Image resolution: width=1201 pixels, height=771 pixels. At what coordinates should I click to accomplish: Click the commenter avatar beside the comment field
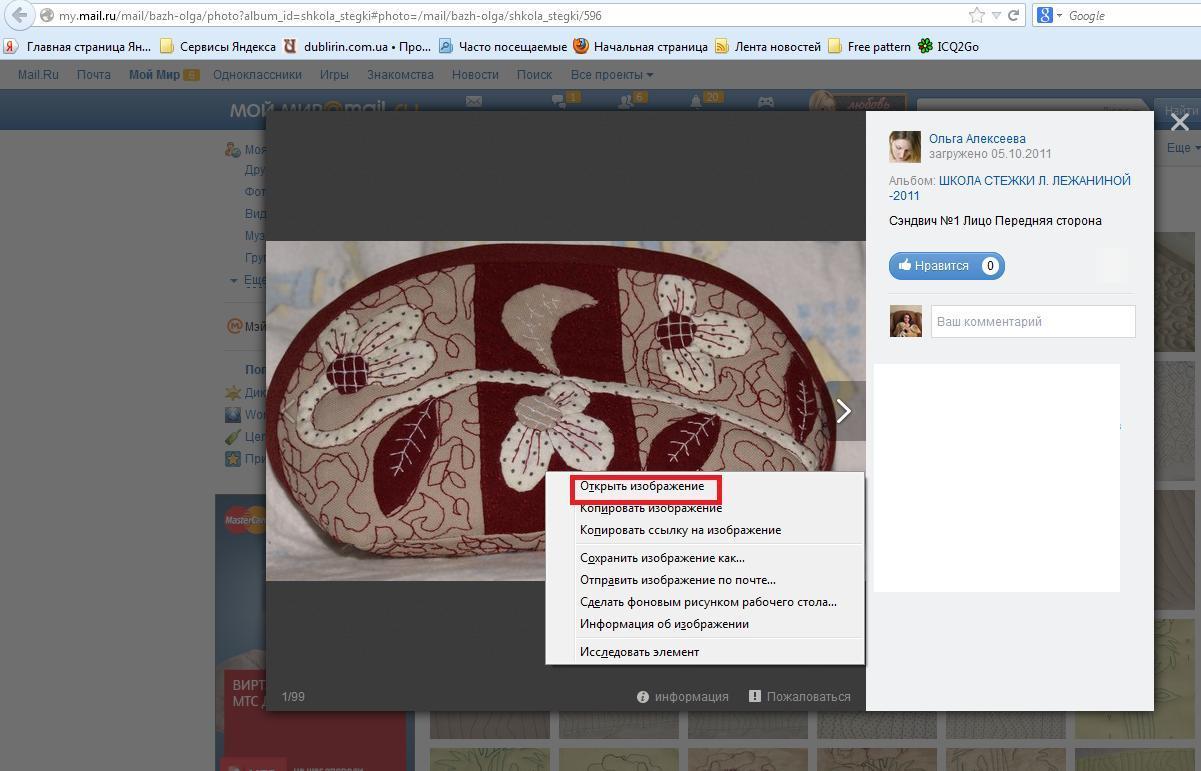pyautogui.click(x=906, y=322)
